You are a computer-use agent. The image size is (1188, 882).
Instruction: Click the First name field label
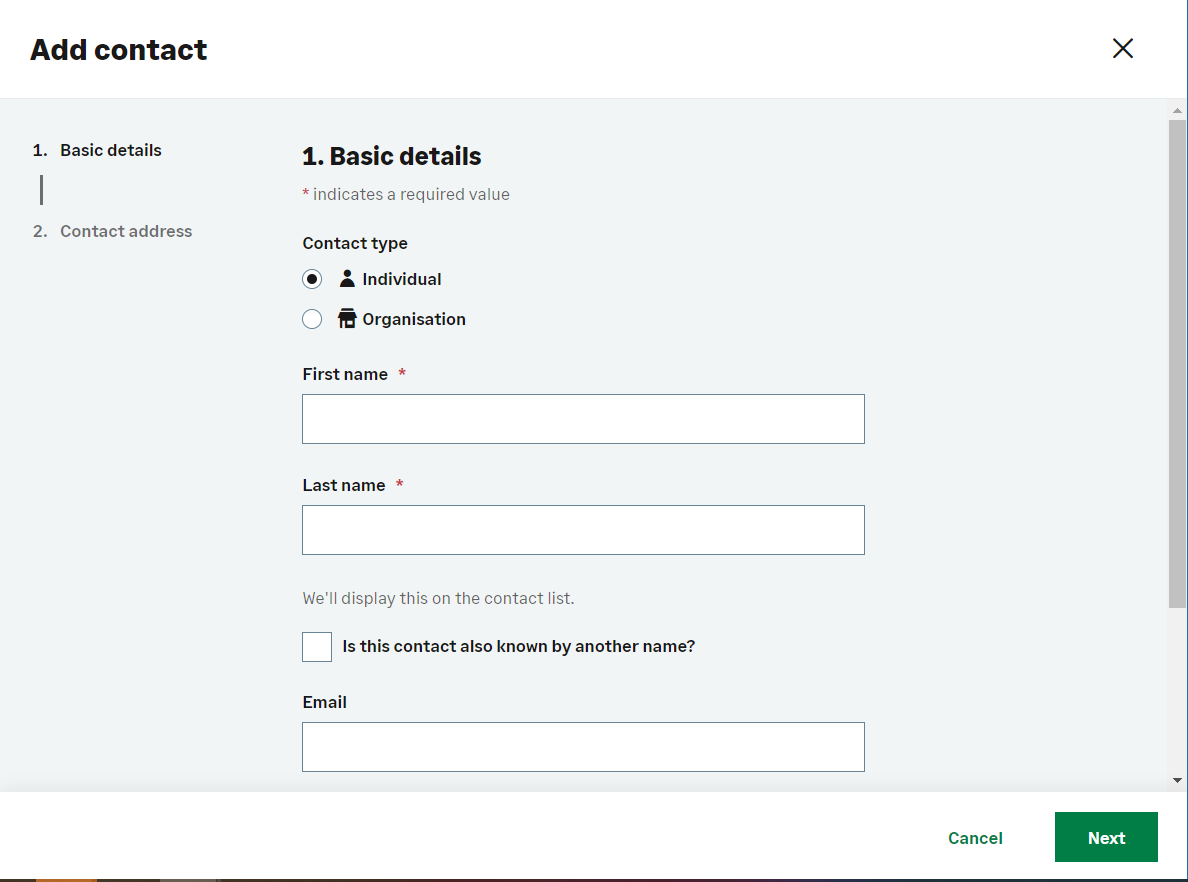pos(345,374)
